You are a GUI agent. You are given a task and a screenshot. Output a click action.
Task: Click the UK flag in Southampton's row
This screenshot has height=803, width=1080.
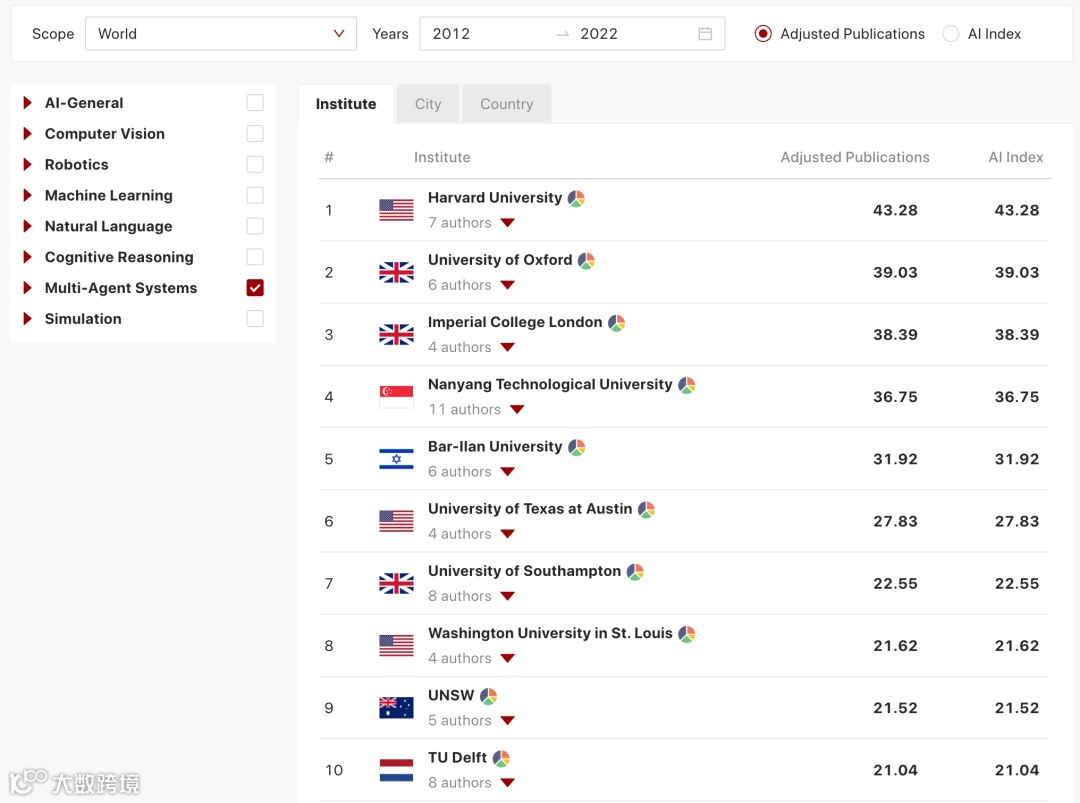(396, 583)
